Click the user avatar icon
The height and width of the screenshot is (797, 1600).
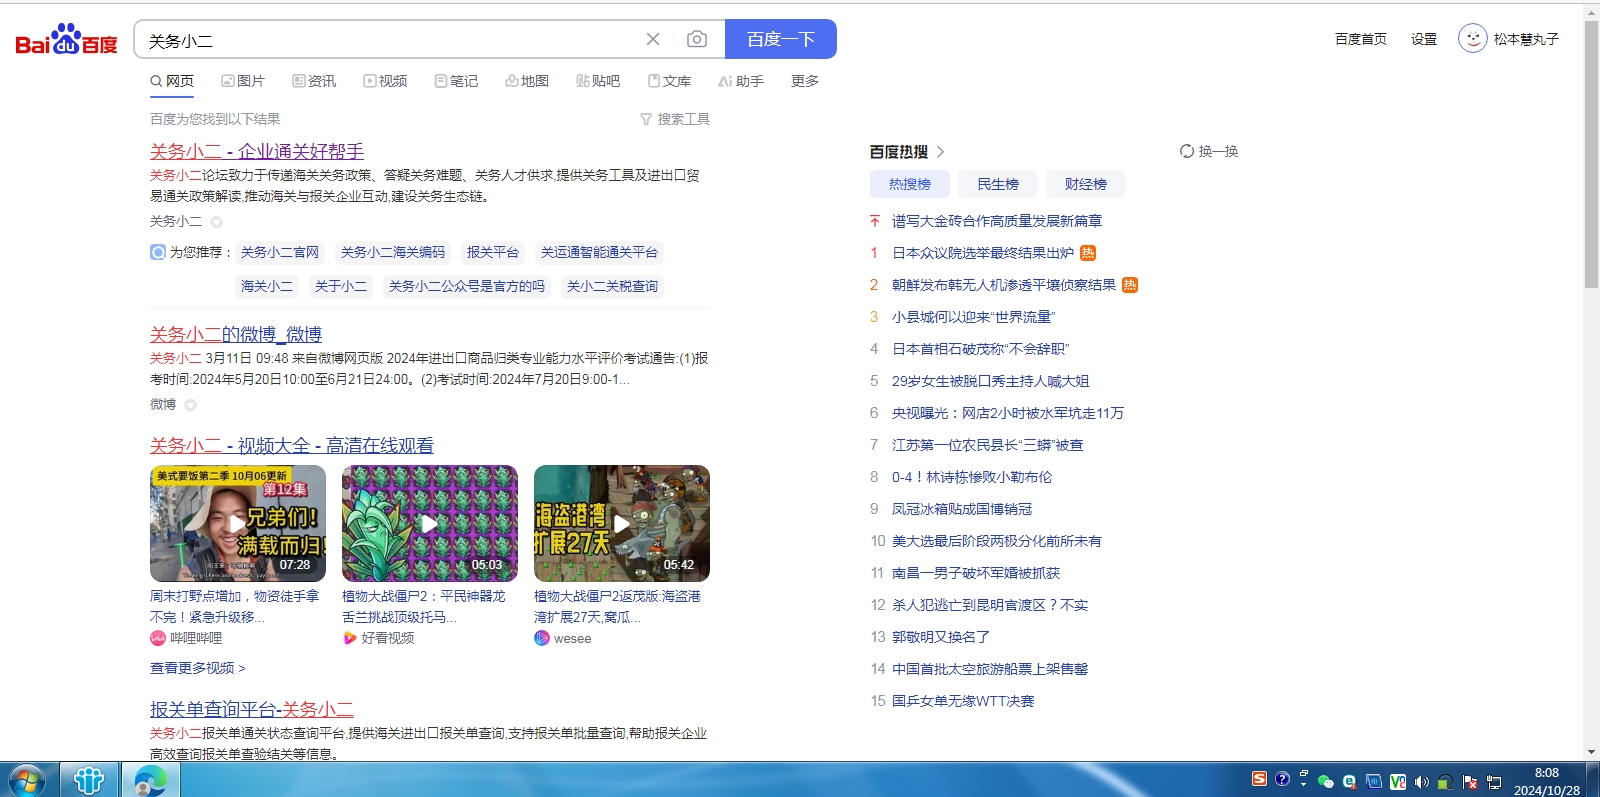[1473, 39]
